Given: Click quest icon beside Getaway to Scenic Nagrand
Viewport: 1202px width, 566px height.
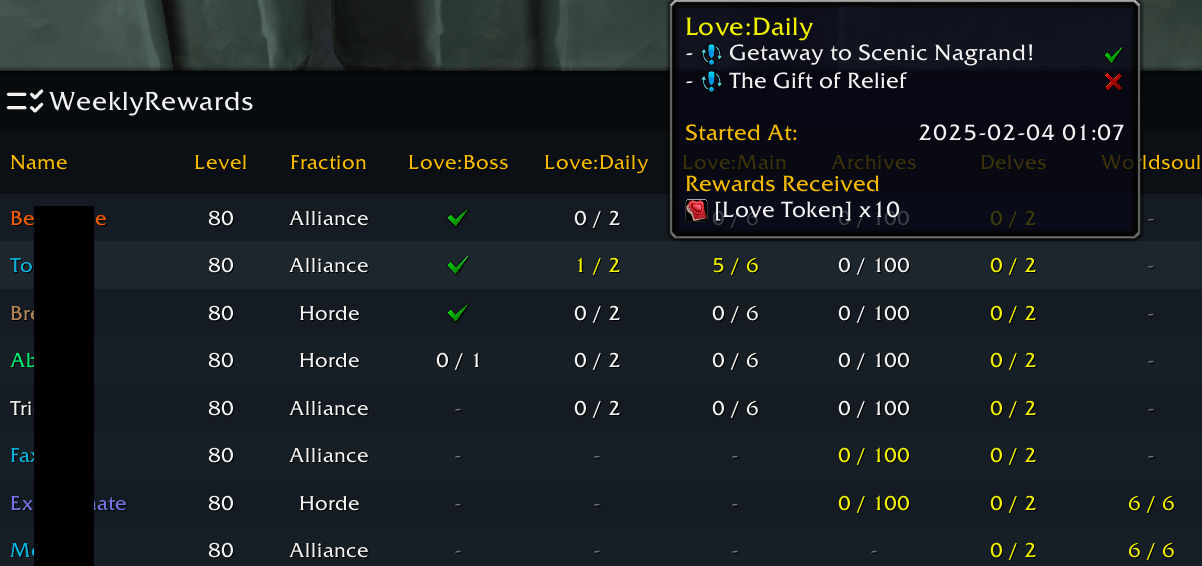Looking at the screenshot, I should [711, 54].
